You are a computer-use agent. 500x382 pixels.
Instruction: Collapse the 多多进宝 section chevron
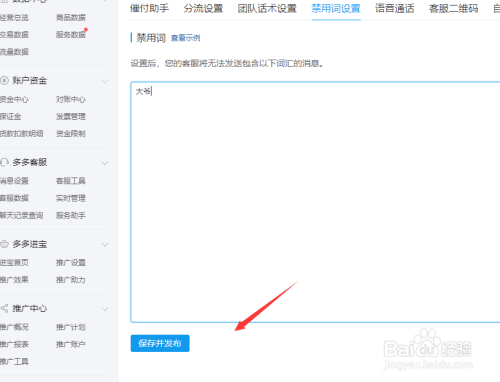click(x=105, y=244)
